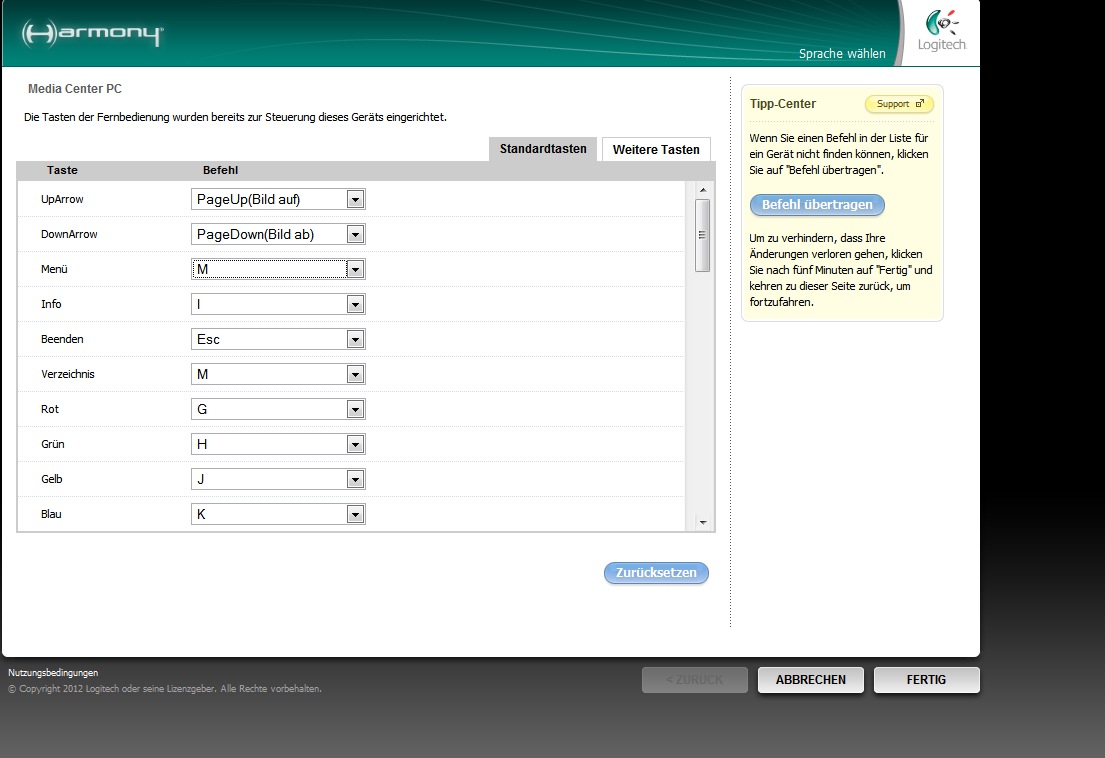Open the Gelb command dropdown
Viewport: 1105px width, 758px height.
[x=278, y=479]
